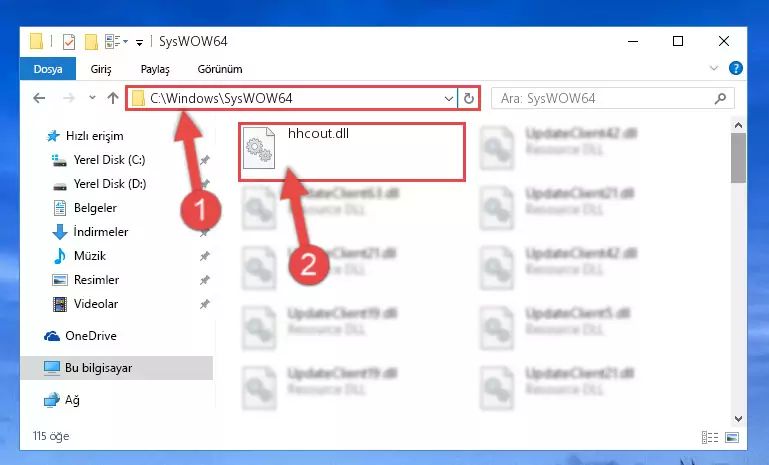Open Explorer help question mark
This screenshot has width=769, height=465.
coord(736,68)
